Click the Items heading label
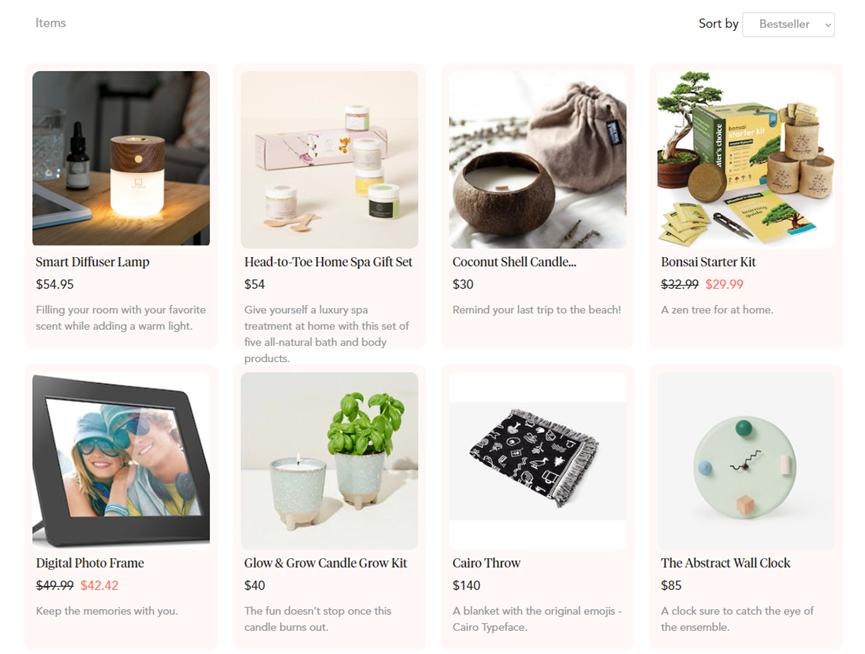865x654 pixels. [x=51, y=23]
